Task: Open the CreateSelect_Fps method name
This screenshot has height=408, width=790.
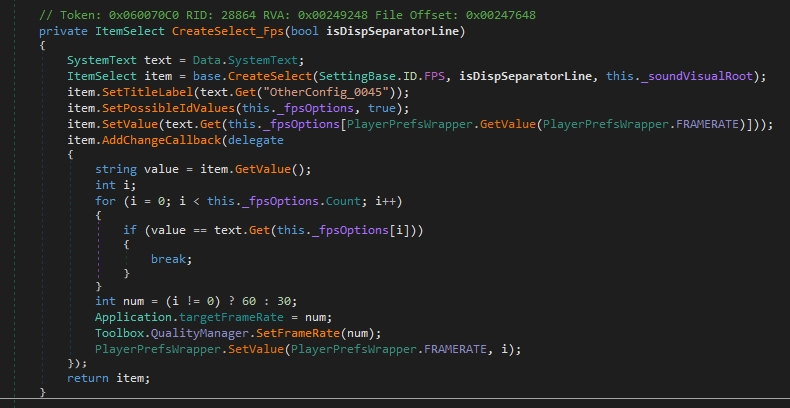Action: click(228, 31)
